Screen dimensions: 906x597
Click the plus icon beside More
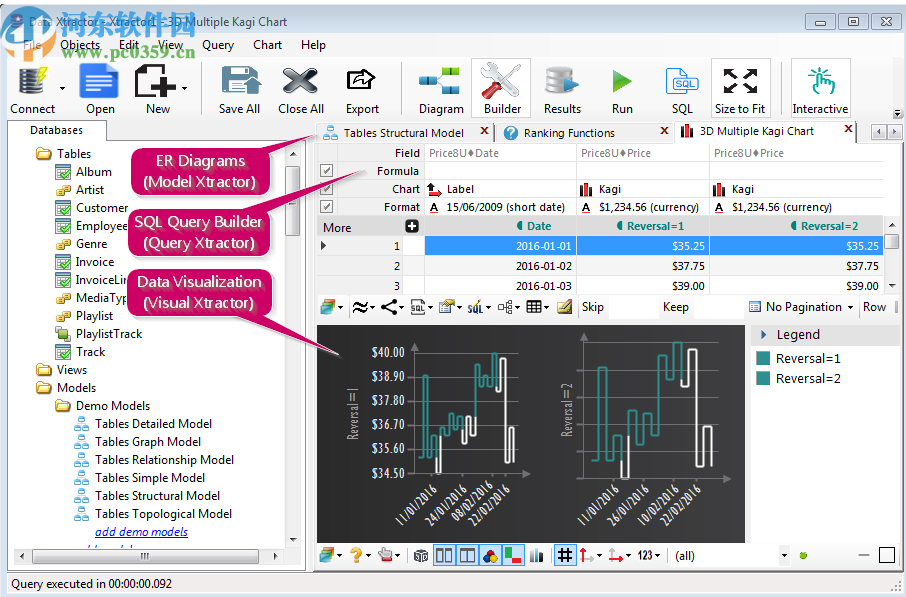click(x=411, y=226)
